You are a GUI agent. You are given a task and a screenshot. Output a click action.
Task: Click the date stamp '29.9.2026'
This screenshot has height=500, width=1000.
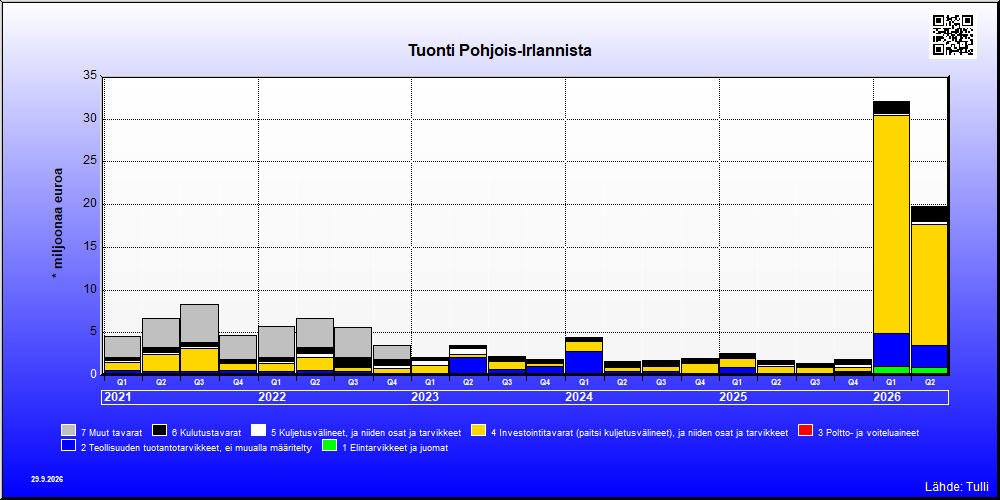[x=47, y=479]
